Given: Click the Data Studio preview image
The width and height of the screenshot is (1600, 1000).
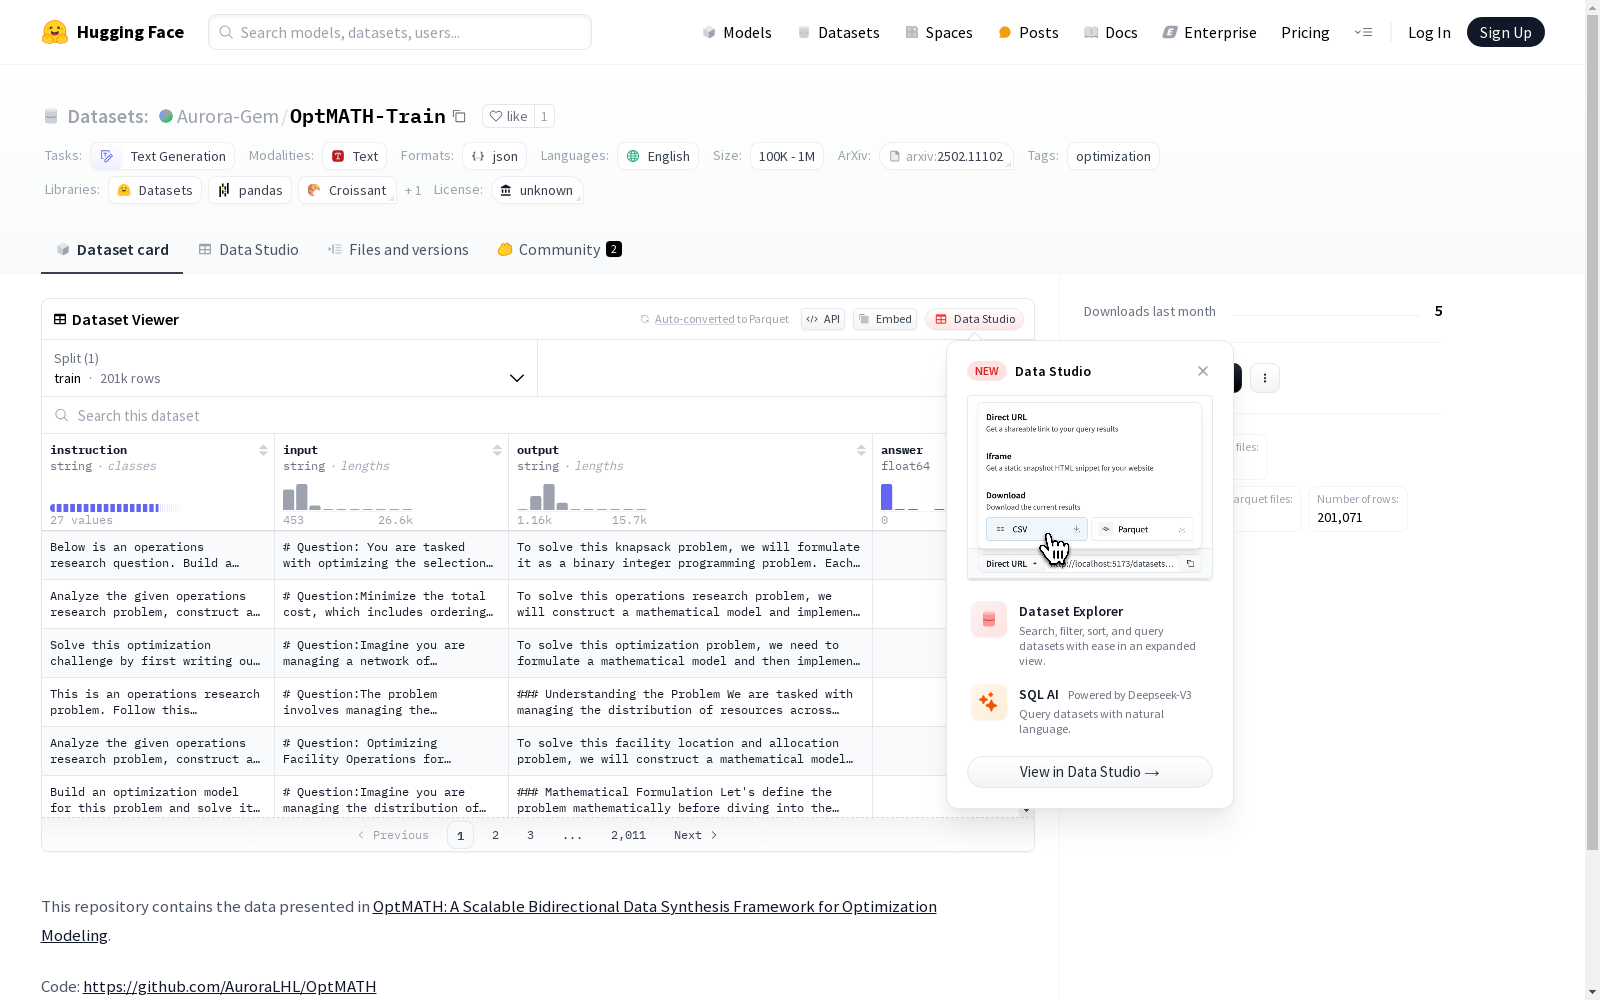Looking at the screenshot, I should tap(1090, 488).
